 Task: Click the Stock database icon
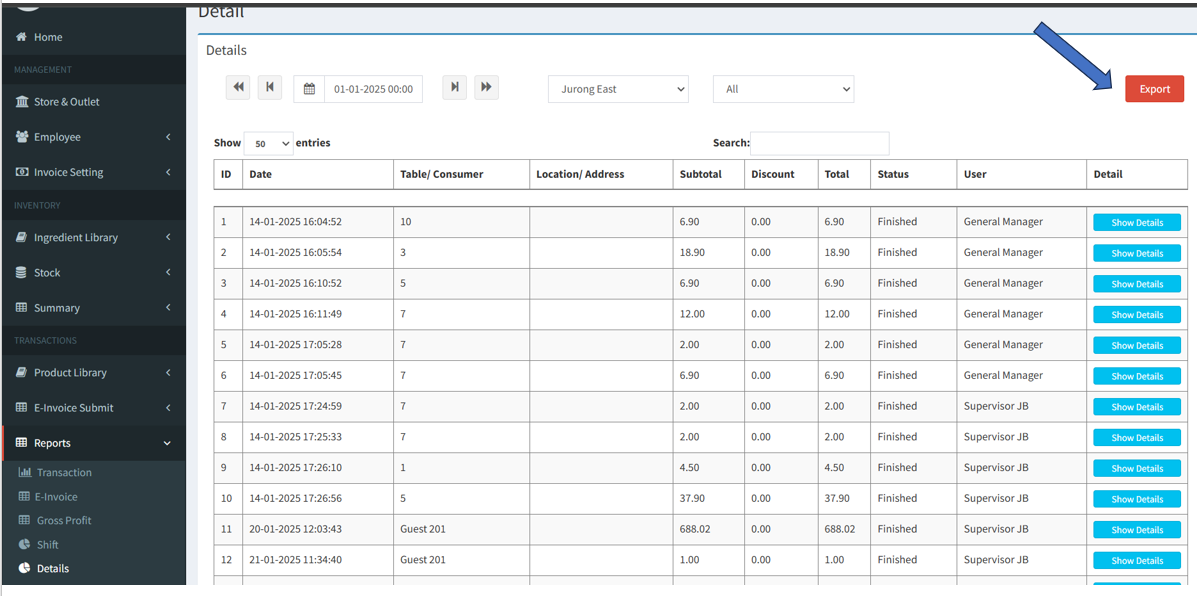coord(21,272)
